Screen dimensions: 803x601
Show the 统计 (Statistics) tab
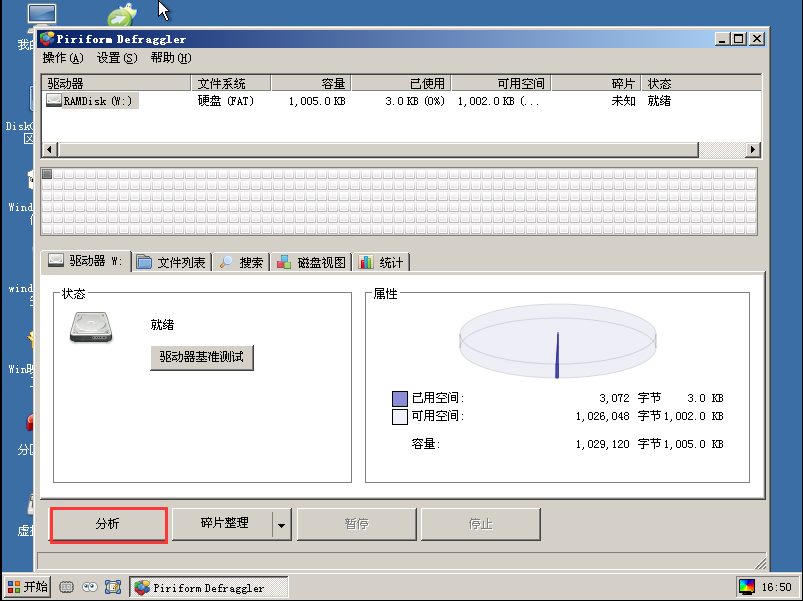pyautogui.click(x=382, y=262)
